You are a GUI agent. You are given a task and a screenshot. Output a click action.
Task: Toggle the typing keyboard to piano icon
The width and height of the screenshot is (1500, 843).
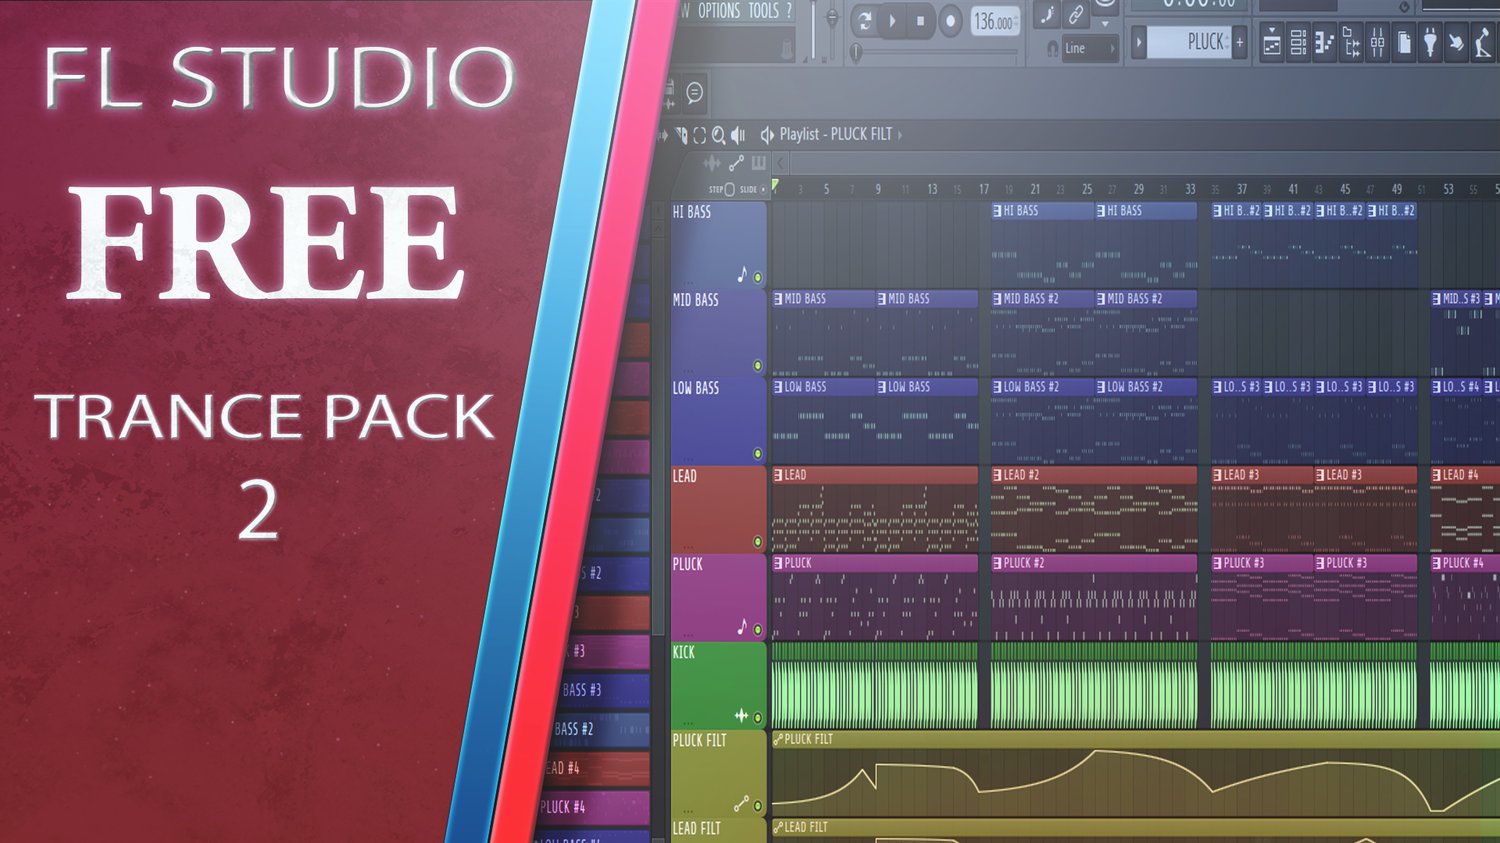point(1049,14)
